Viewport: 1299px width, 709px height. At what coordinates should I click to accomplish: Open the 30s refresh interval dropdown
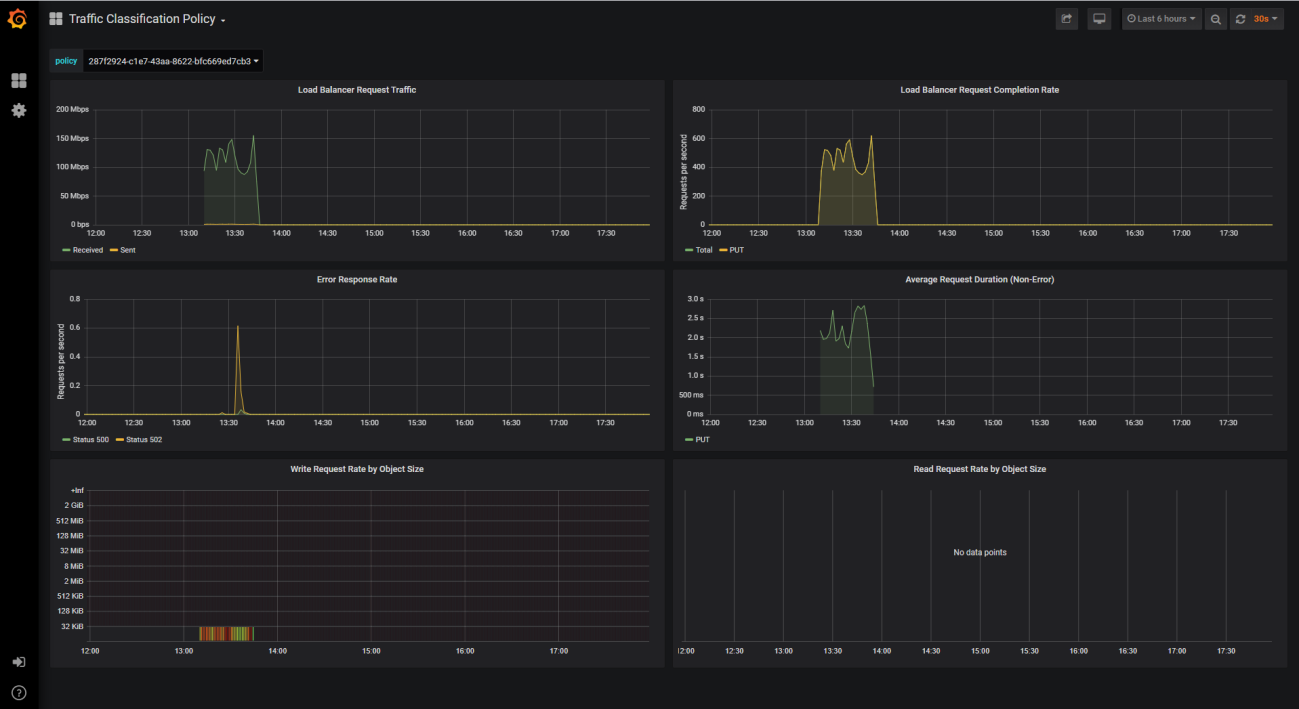1267,19
